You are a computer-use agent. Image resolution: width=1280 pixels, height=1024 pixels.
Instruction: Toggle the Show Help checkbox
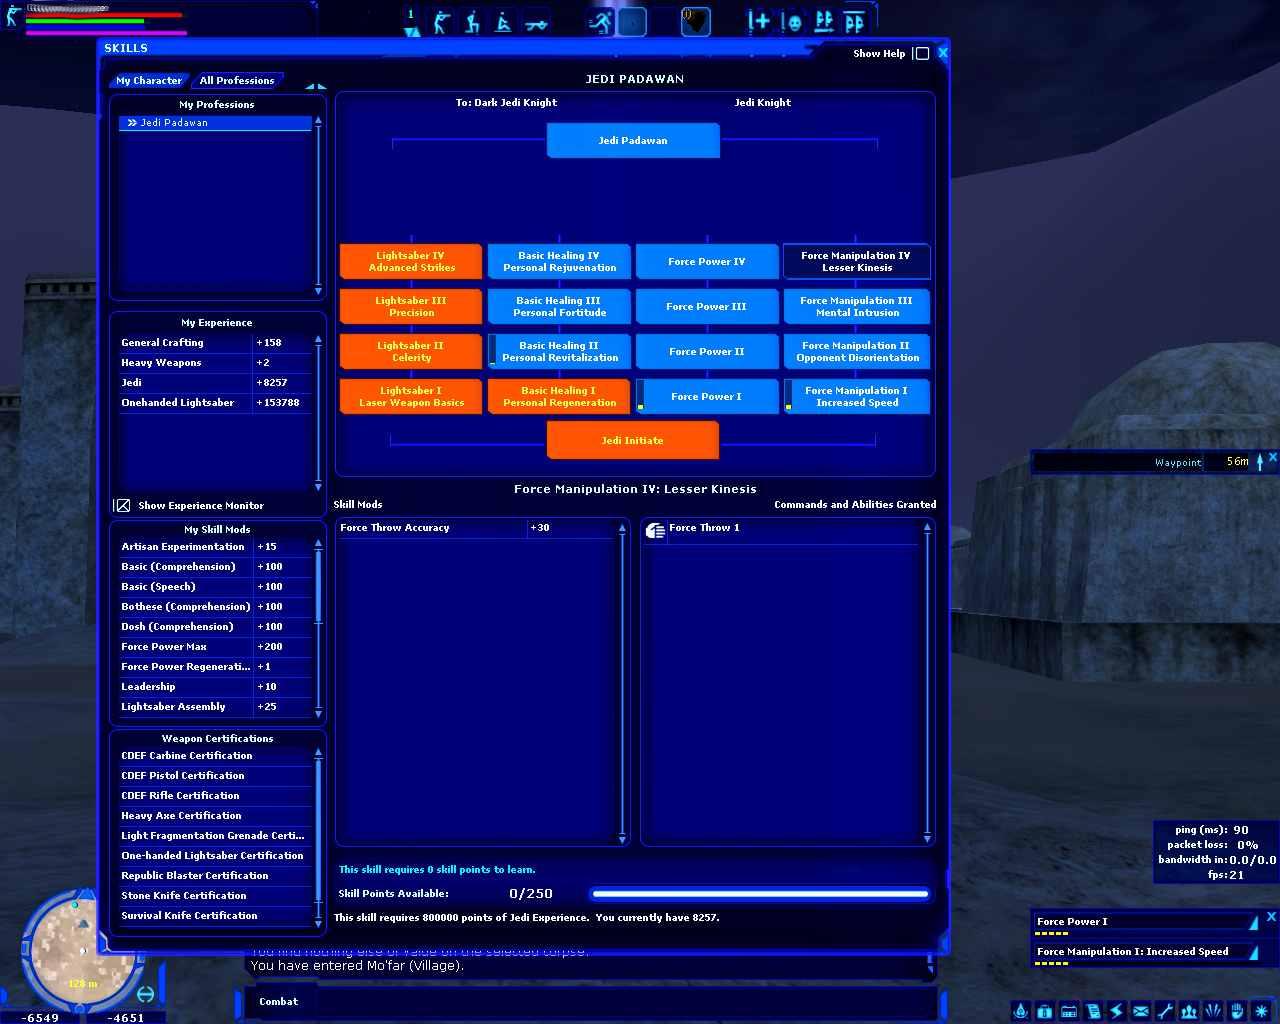tap(922, 53)
